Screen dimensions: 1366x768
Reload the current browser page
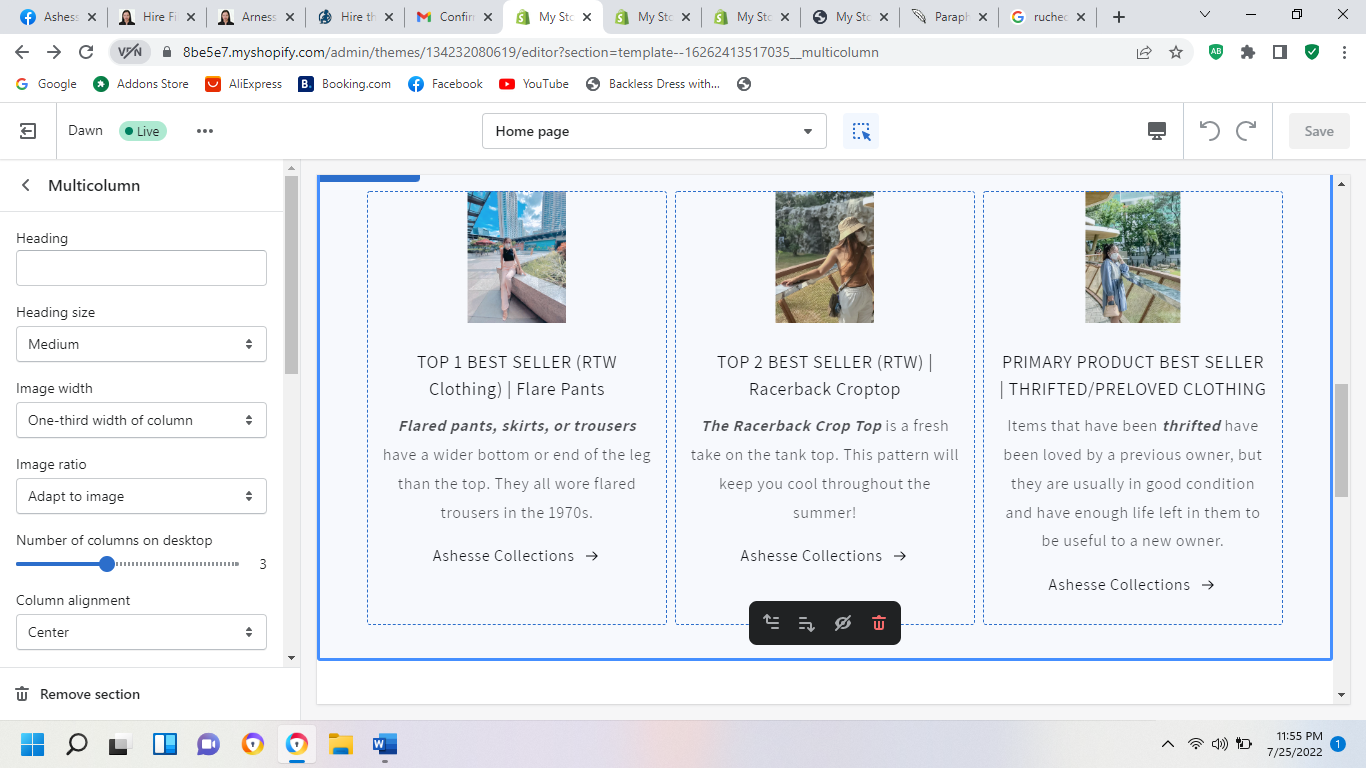pyautogui.click(x=86, y=52)
